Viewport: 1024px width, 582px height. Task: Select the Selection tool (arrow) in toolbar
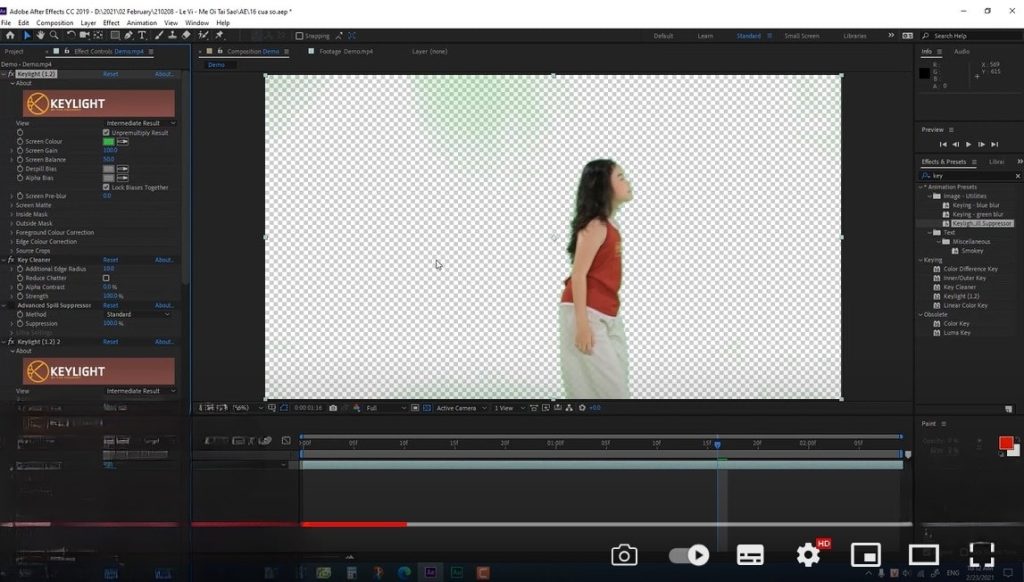click(x=29, y=34)
